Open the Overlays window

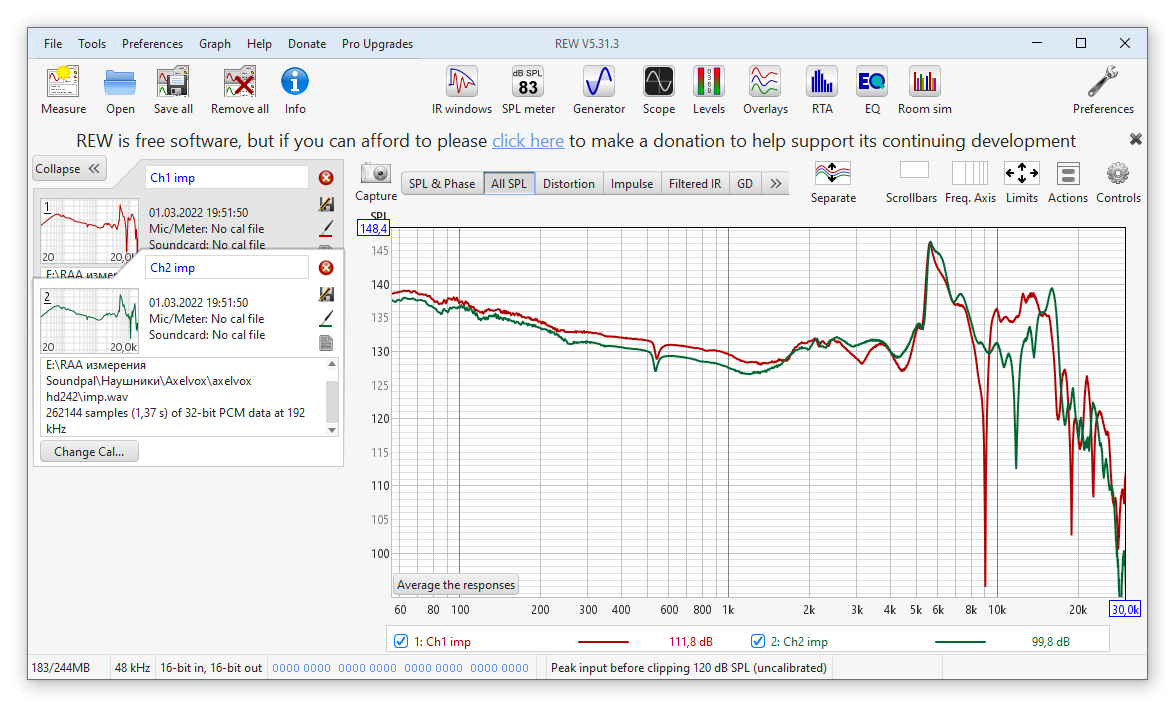[765, 82]
